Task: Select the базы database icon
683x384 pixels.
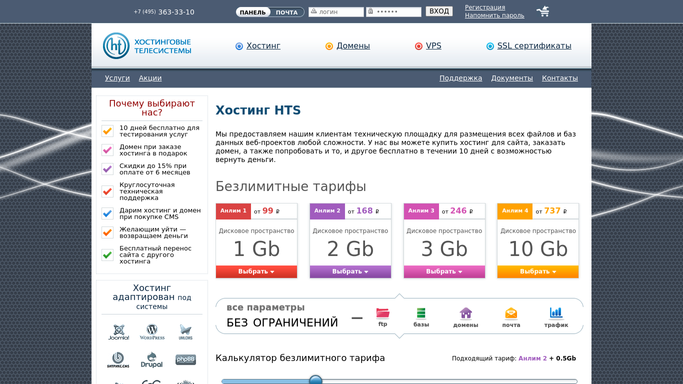Action: [x=421, y=313]
